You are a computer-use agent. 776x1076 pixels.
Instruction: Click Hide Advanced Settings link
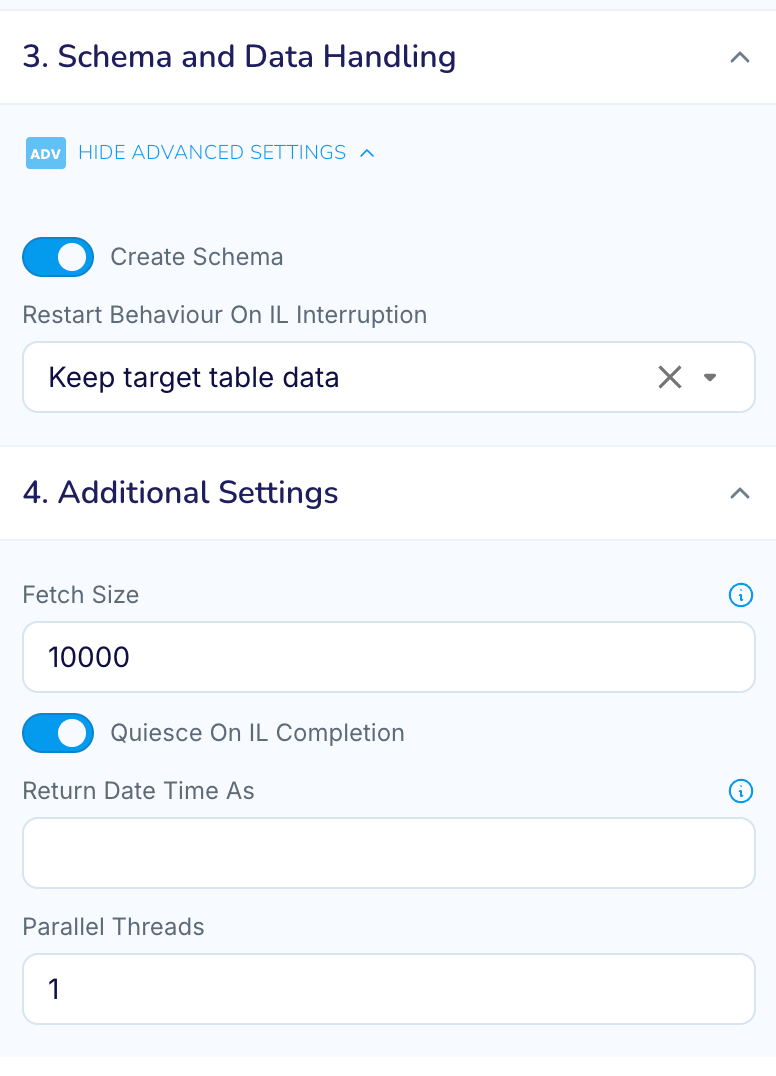pyautogui.click(x=212, y=152)
